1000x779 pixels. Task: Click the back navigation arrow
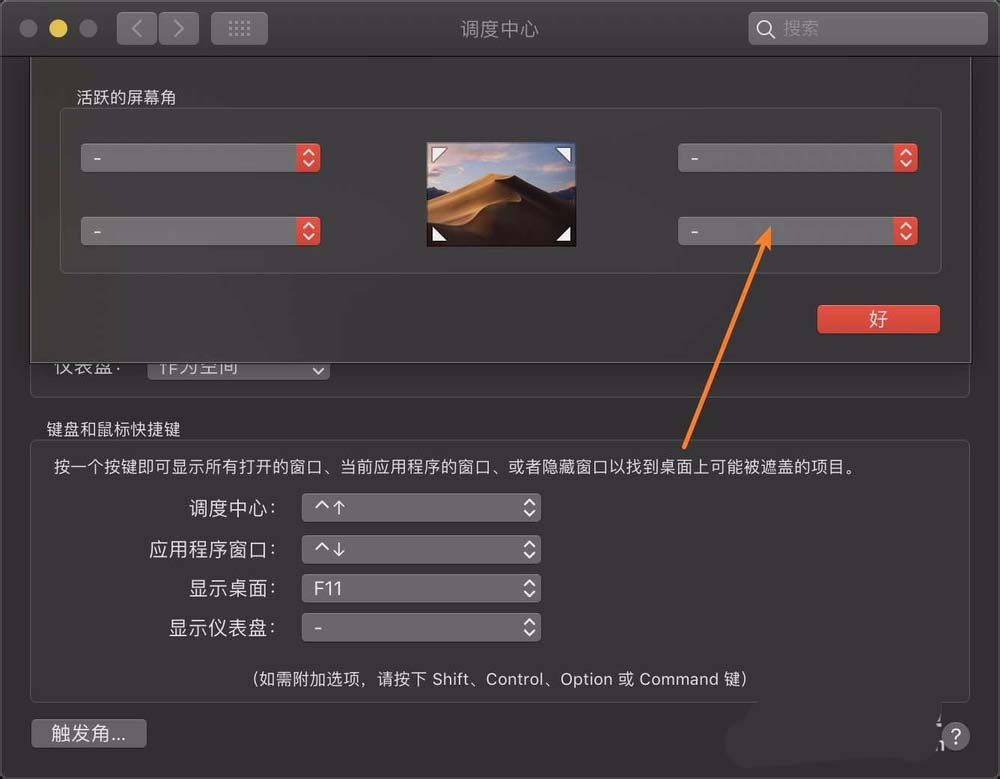[x=136, y=28]
